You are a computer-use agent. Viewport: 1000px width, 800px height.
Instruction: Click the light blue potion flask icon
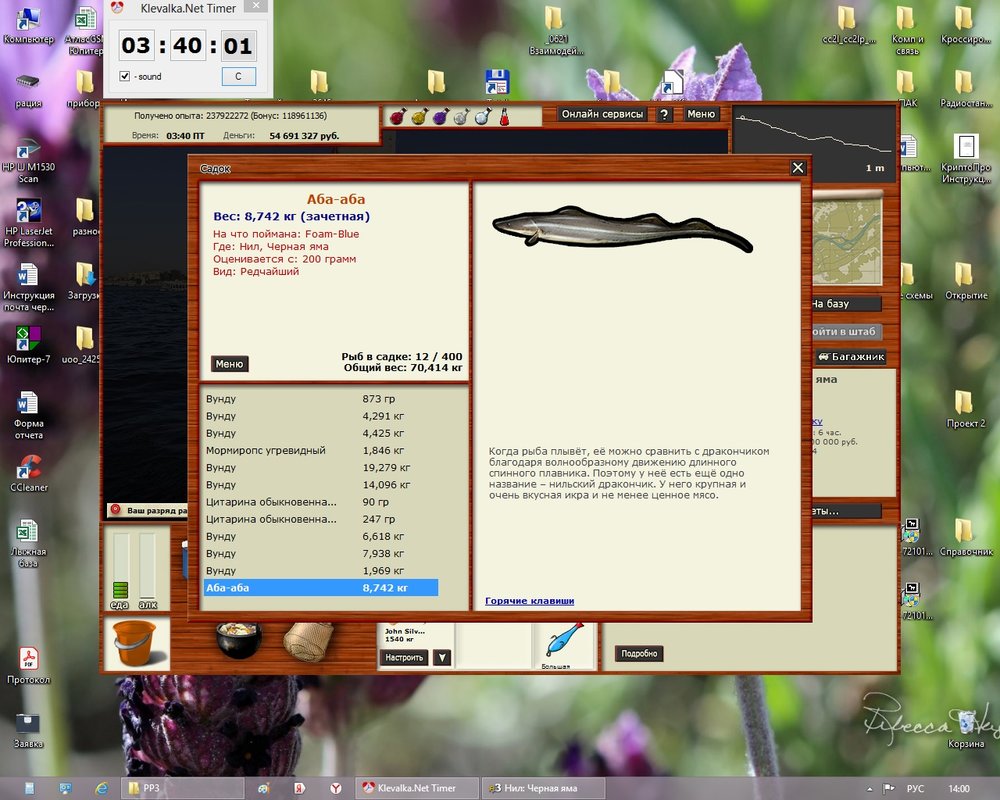tap(483, 116)
